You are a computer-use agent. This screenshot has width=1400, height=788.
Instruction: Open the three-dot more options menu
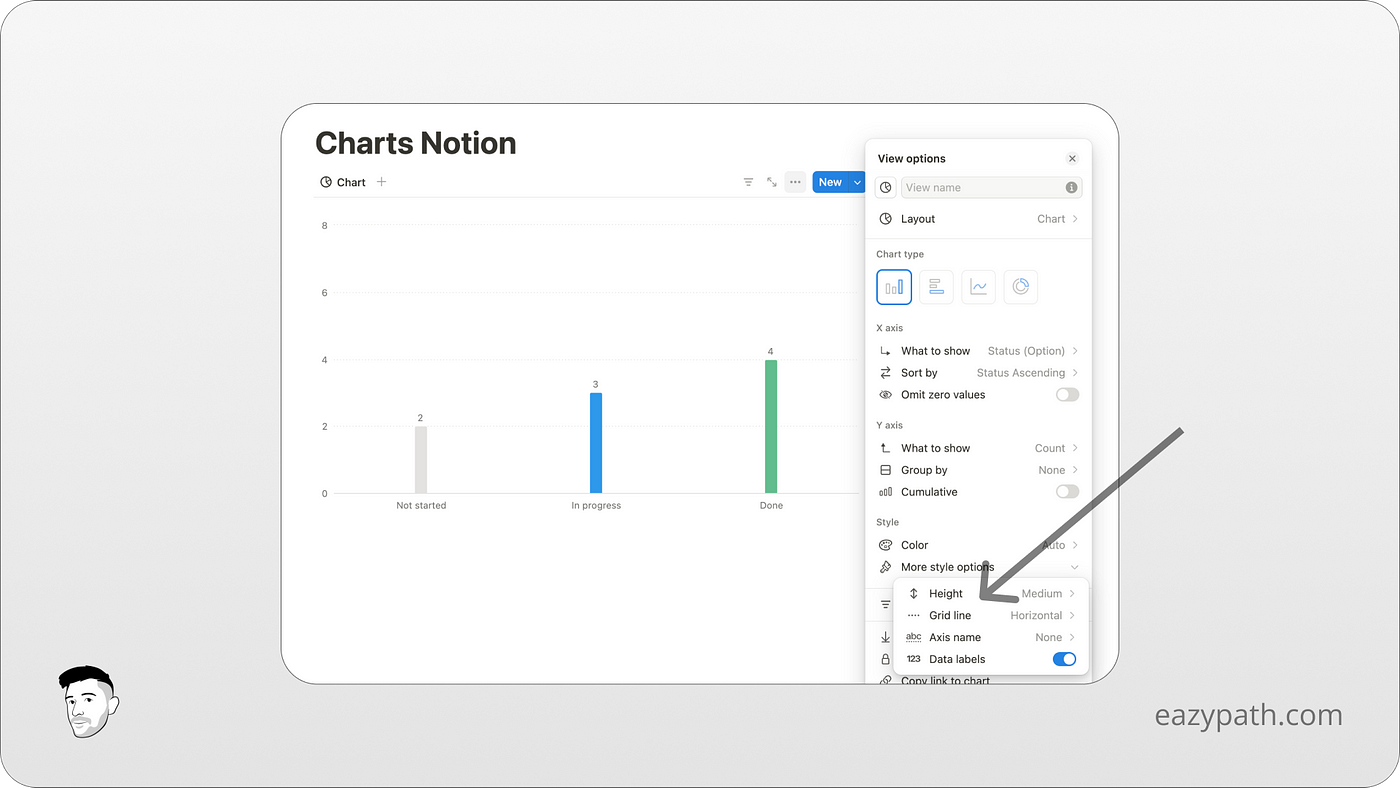click(x=795, y=182)
